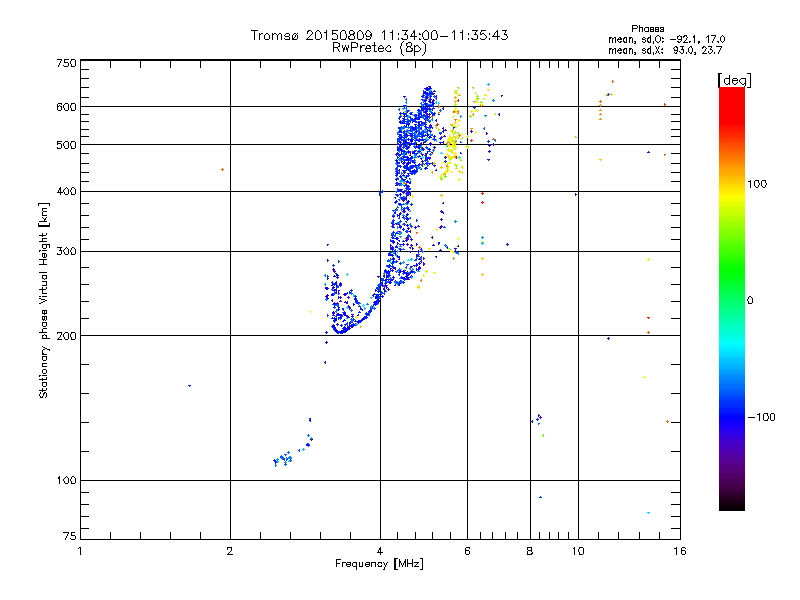Click the "Stationary phase Virtual Height [km]" axis label
This screenshot has width=800, height=600.
44,300
